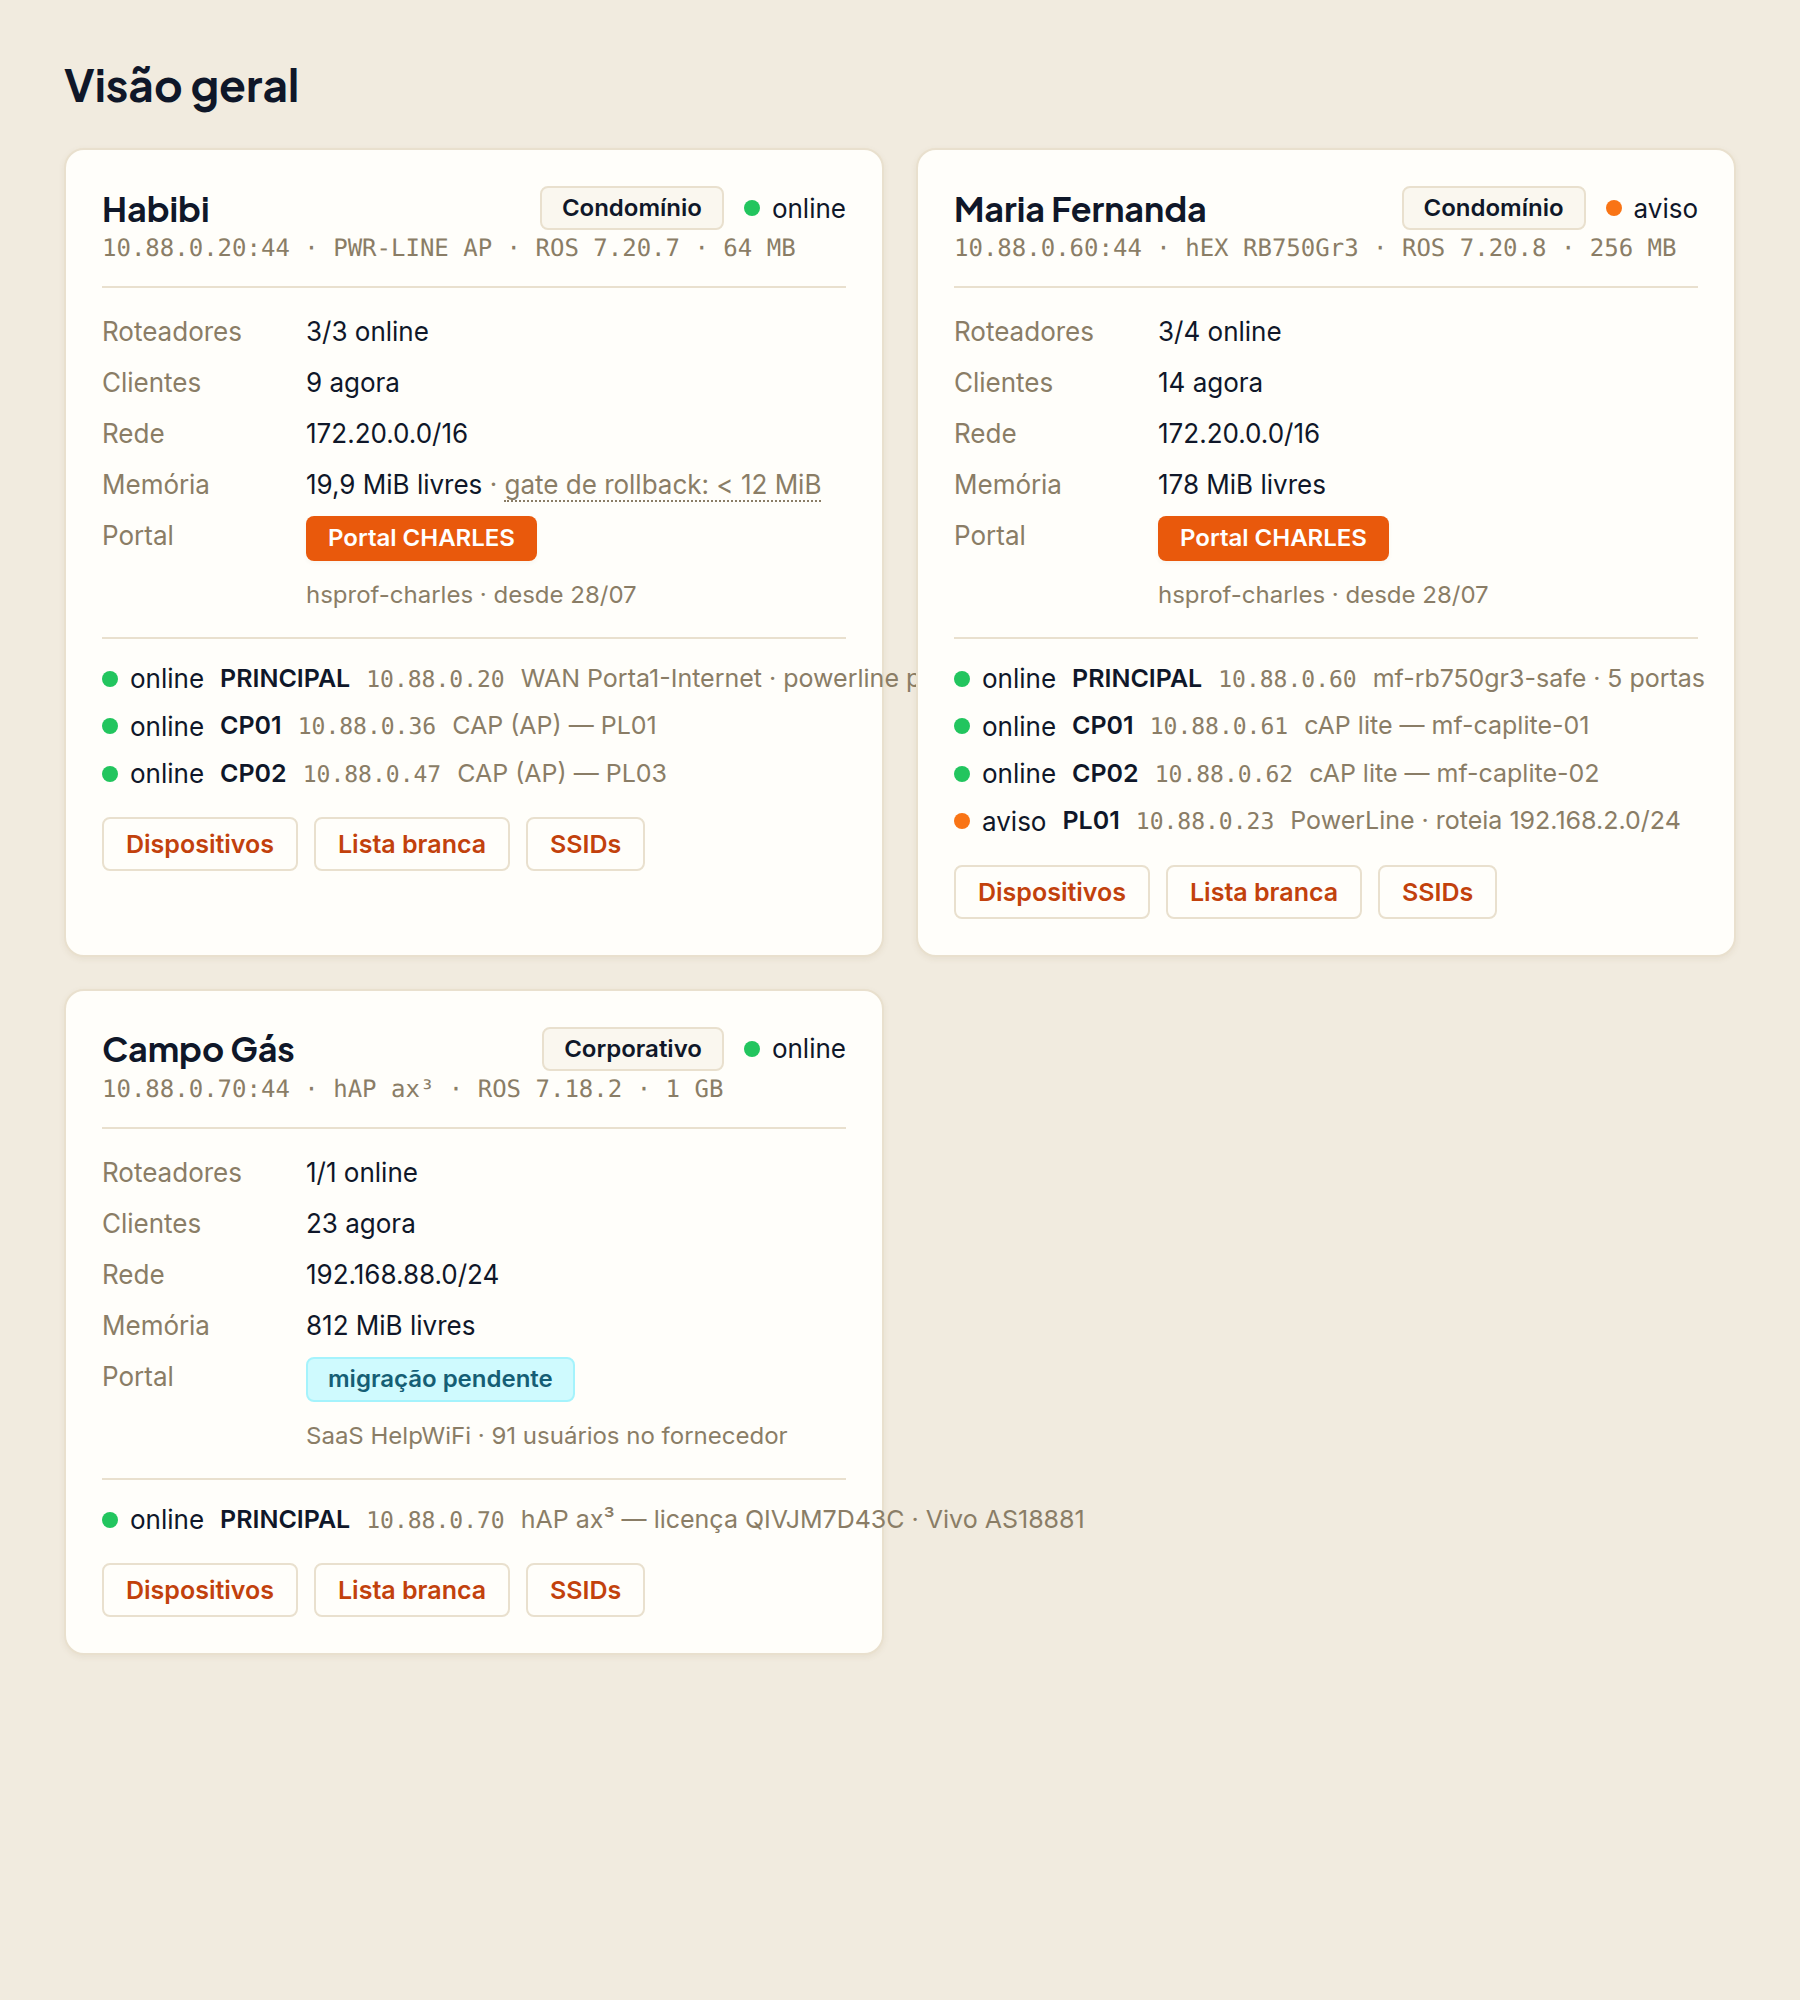Click Maria Fernanda address line 10.88.0.60:44
The height and width of the screenshot is (2000, 1800).
pos(1314,248)
